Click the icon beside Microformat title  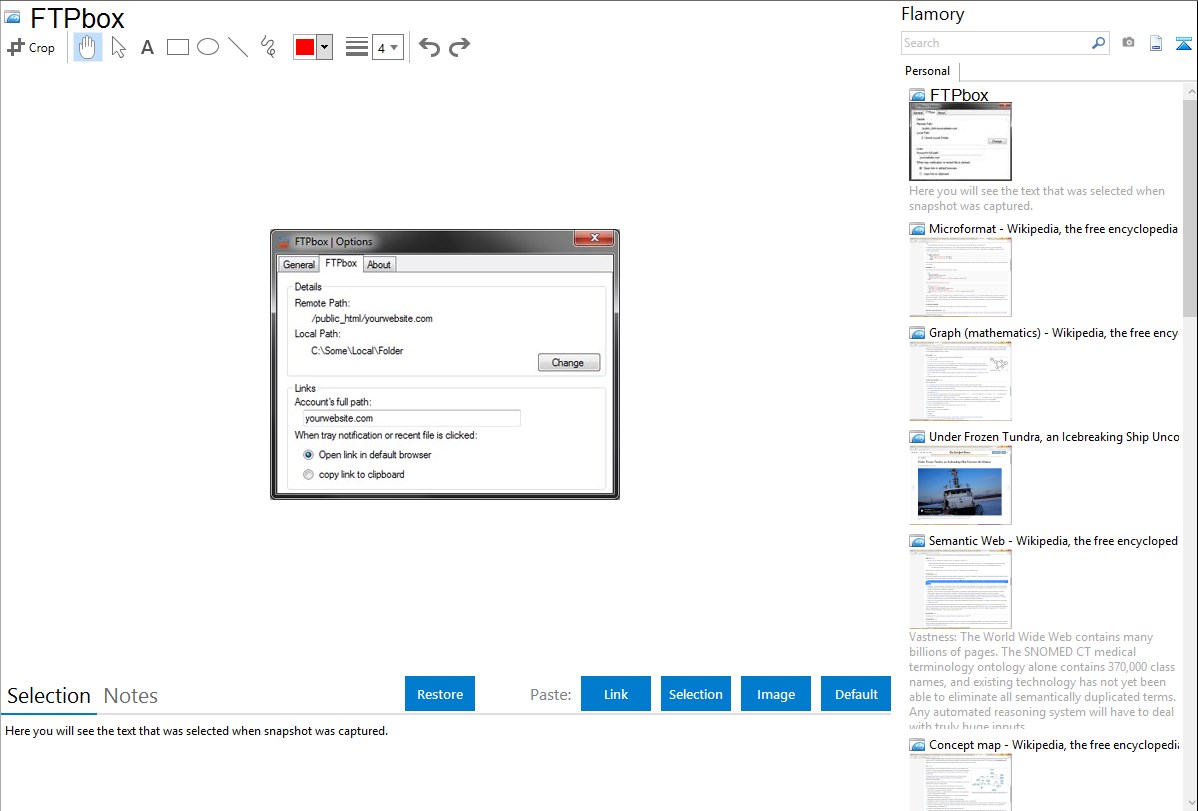pos(917,229)
